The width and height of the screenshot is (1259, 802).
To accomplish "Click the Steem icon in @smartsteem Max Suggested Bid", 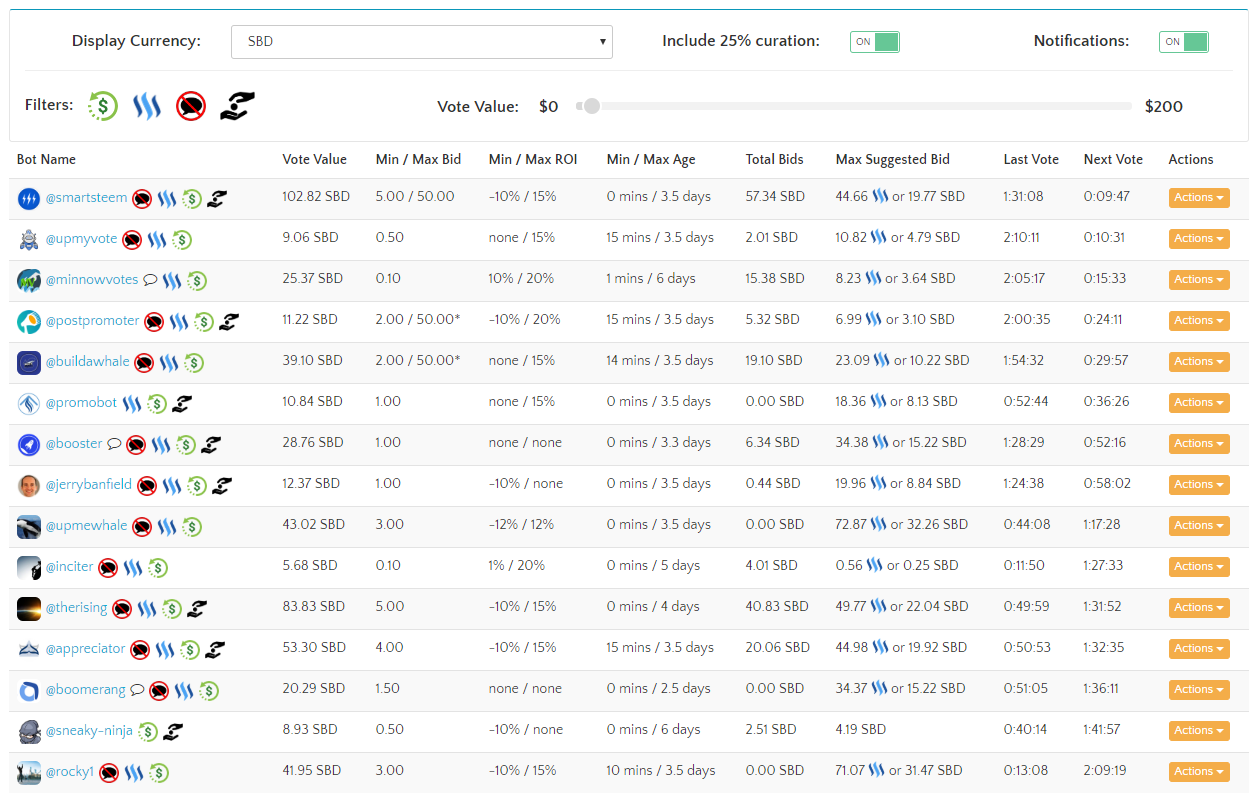I will (x=879, y=197).
